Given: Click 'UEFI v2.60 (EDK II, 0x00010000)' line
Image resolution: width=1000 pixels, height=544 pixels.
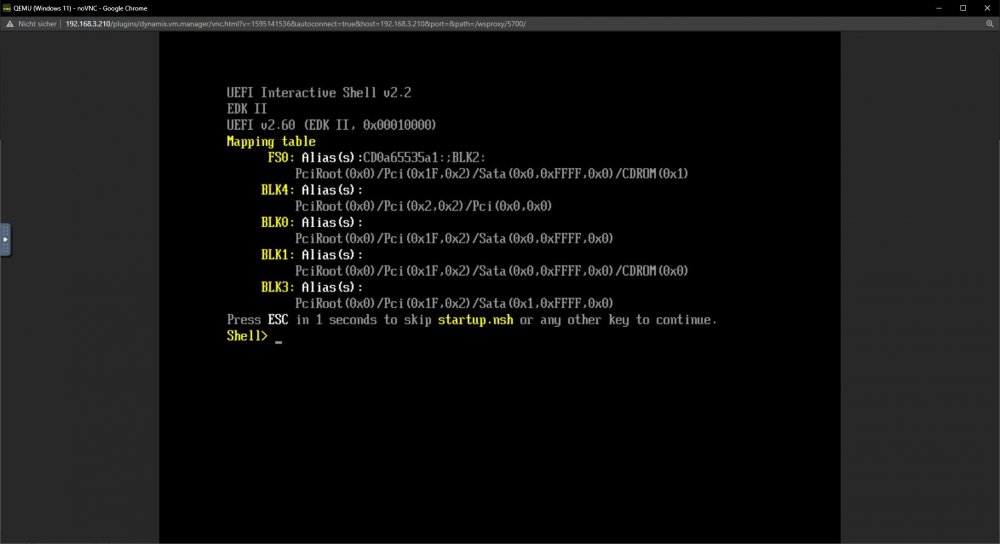Looking at the screenshot, I should [x=332, y=126].
